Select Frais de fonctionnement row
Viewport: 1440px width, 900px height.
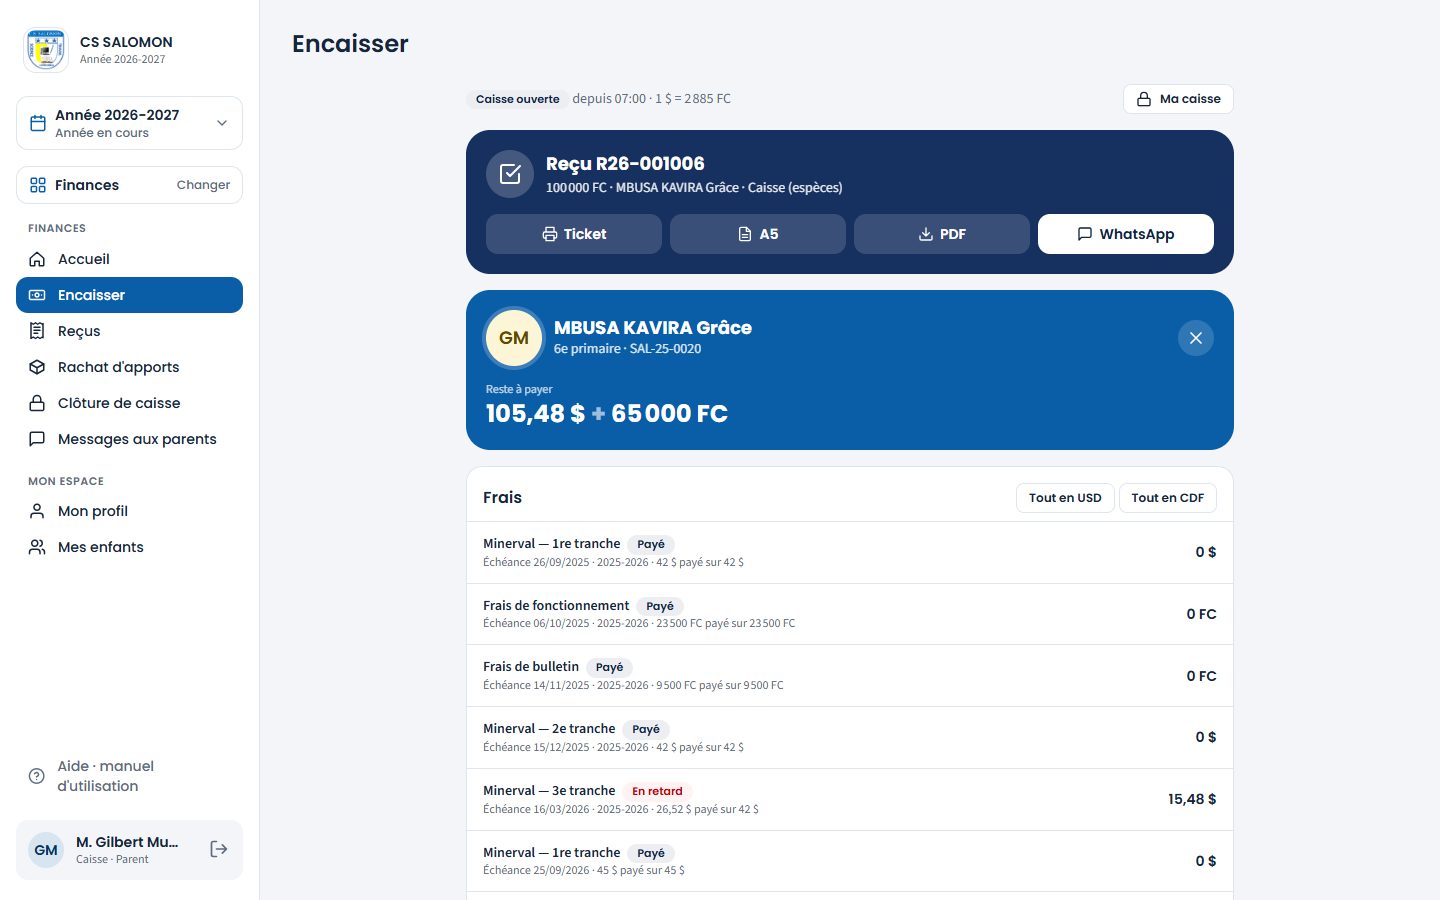850,614
